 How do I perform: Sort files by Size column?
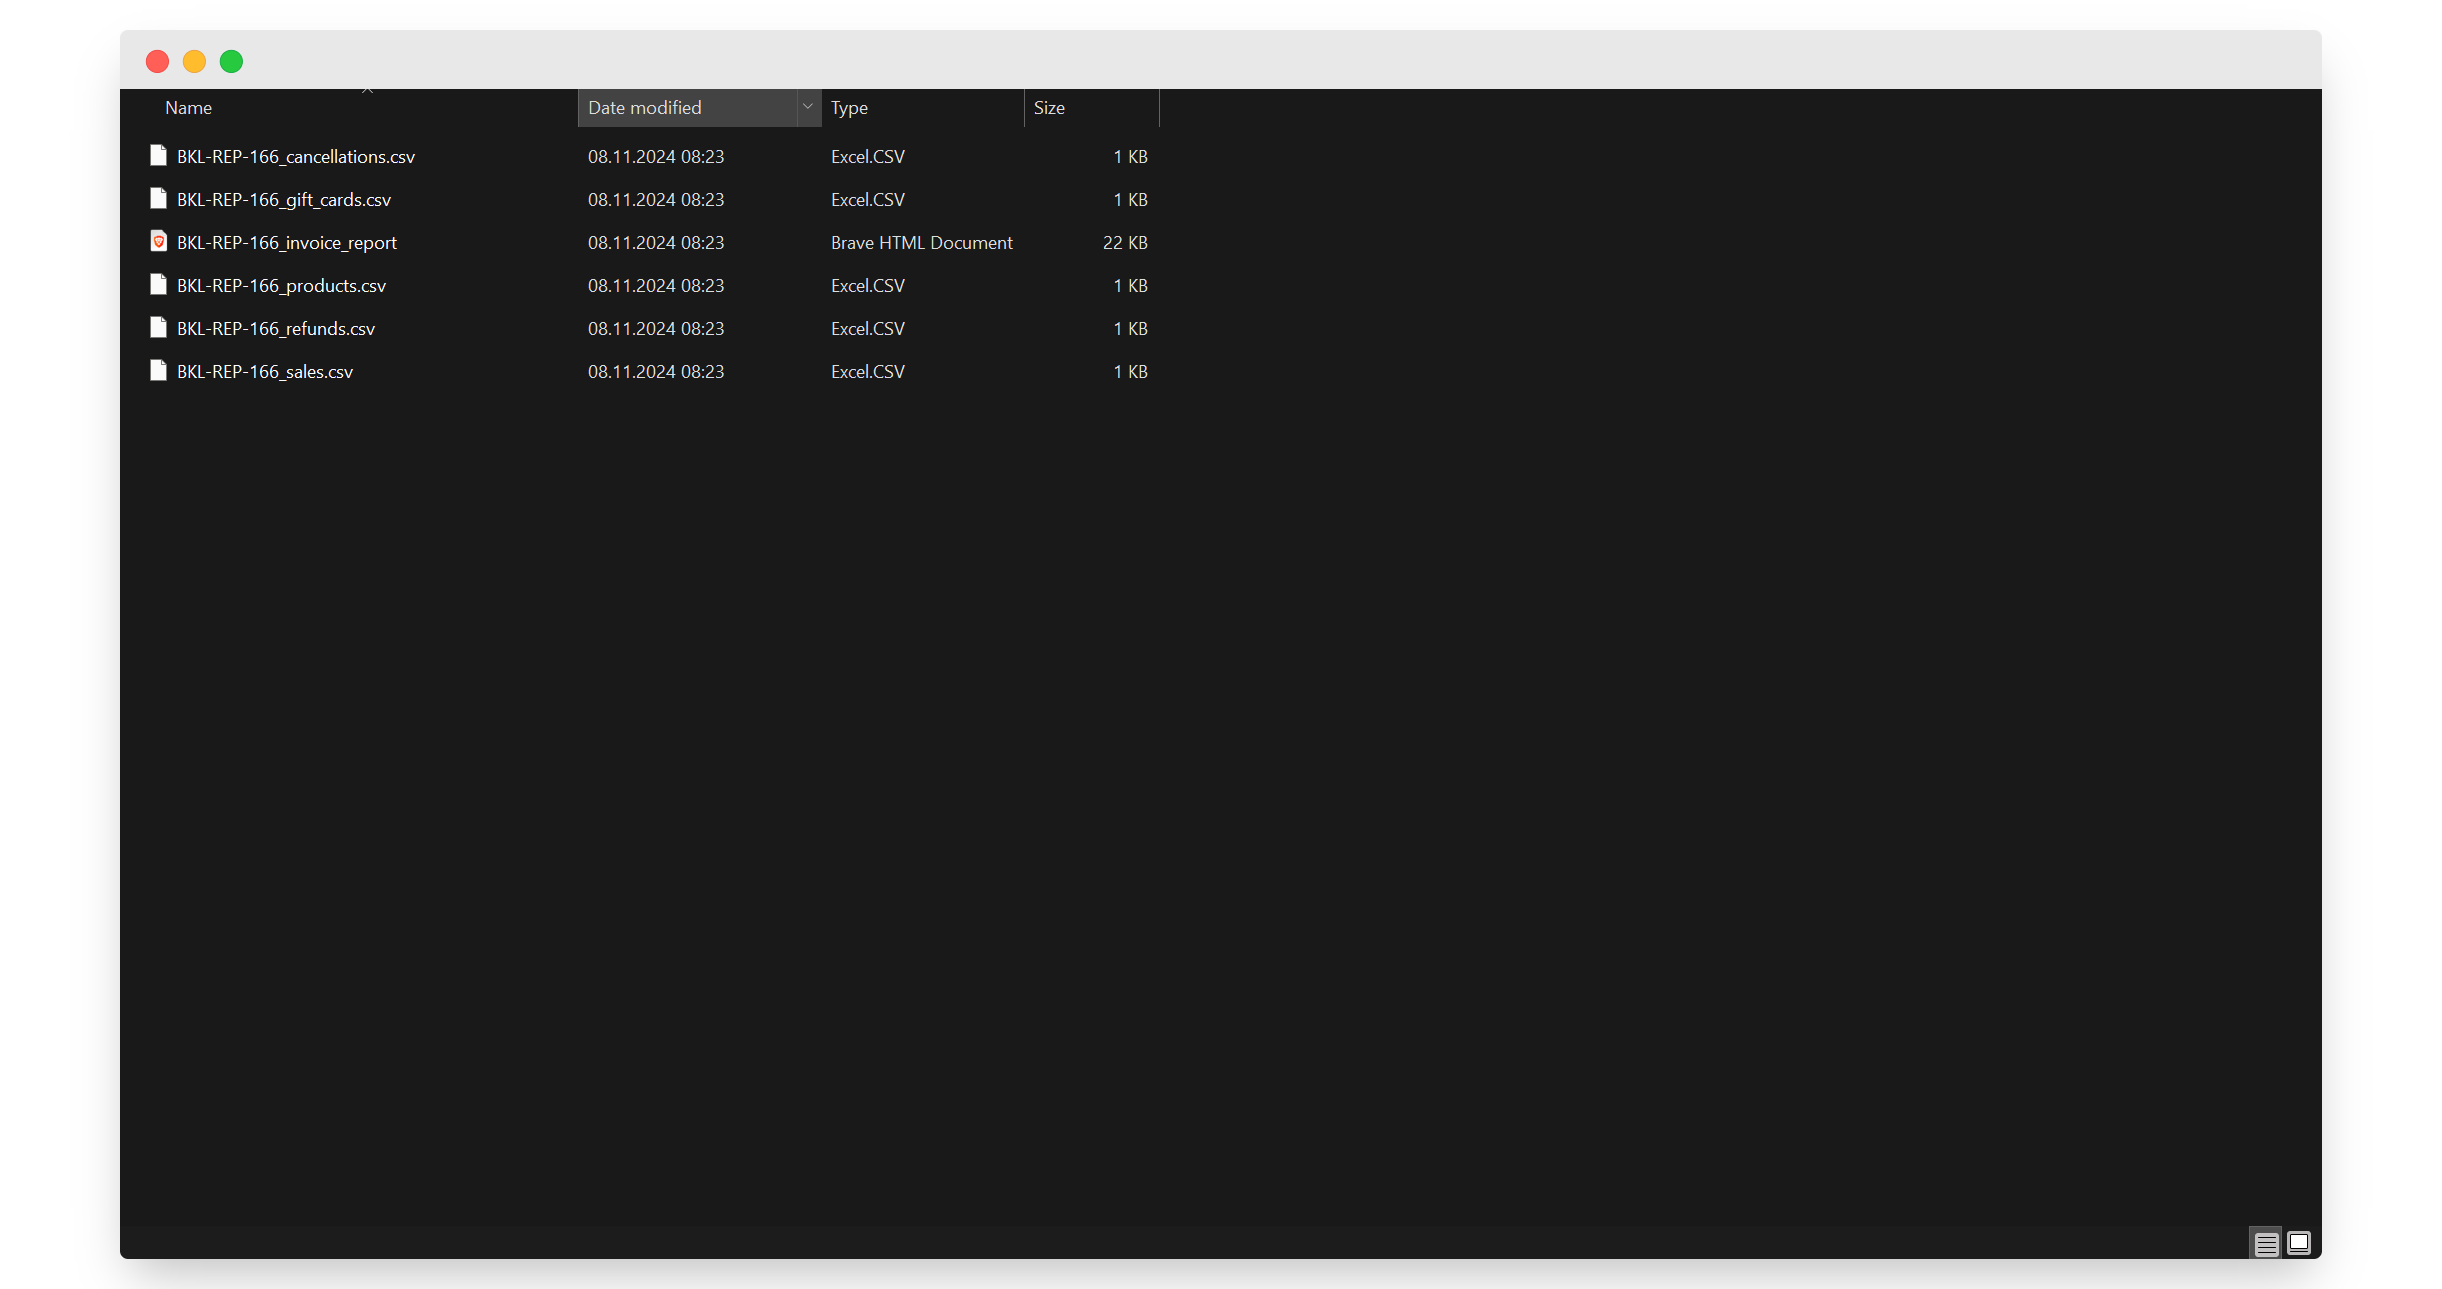[x=1049, y=108]
